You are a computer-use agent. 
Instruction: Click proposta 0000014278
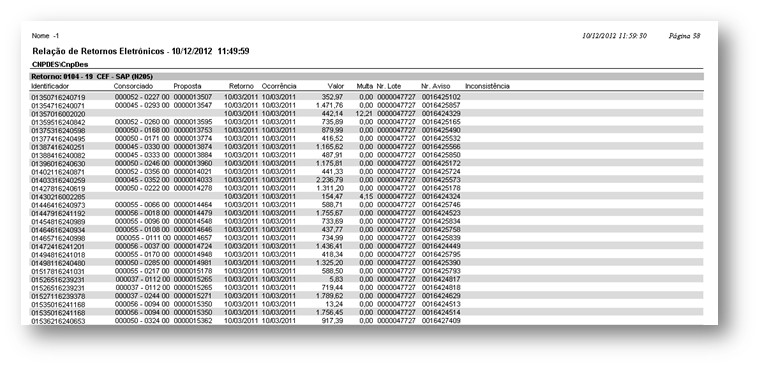[193, 188]
